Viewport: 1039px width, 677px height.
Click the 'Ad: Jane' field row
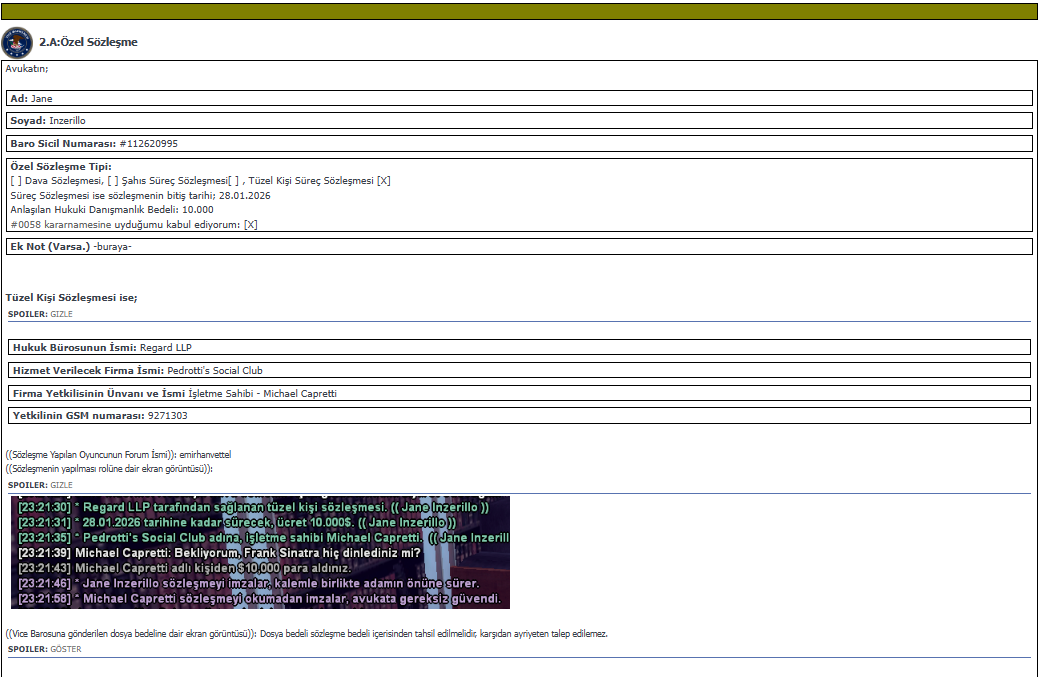click(x=520, y=98)
